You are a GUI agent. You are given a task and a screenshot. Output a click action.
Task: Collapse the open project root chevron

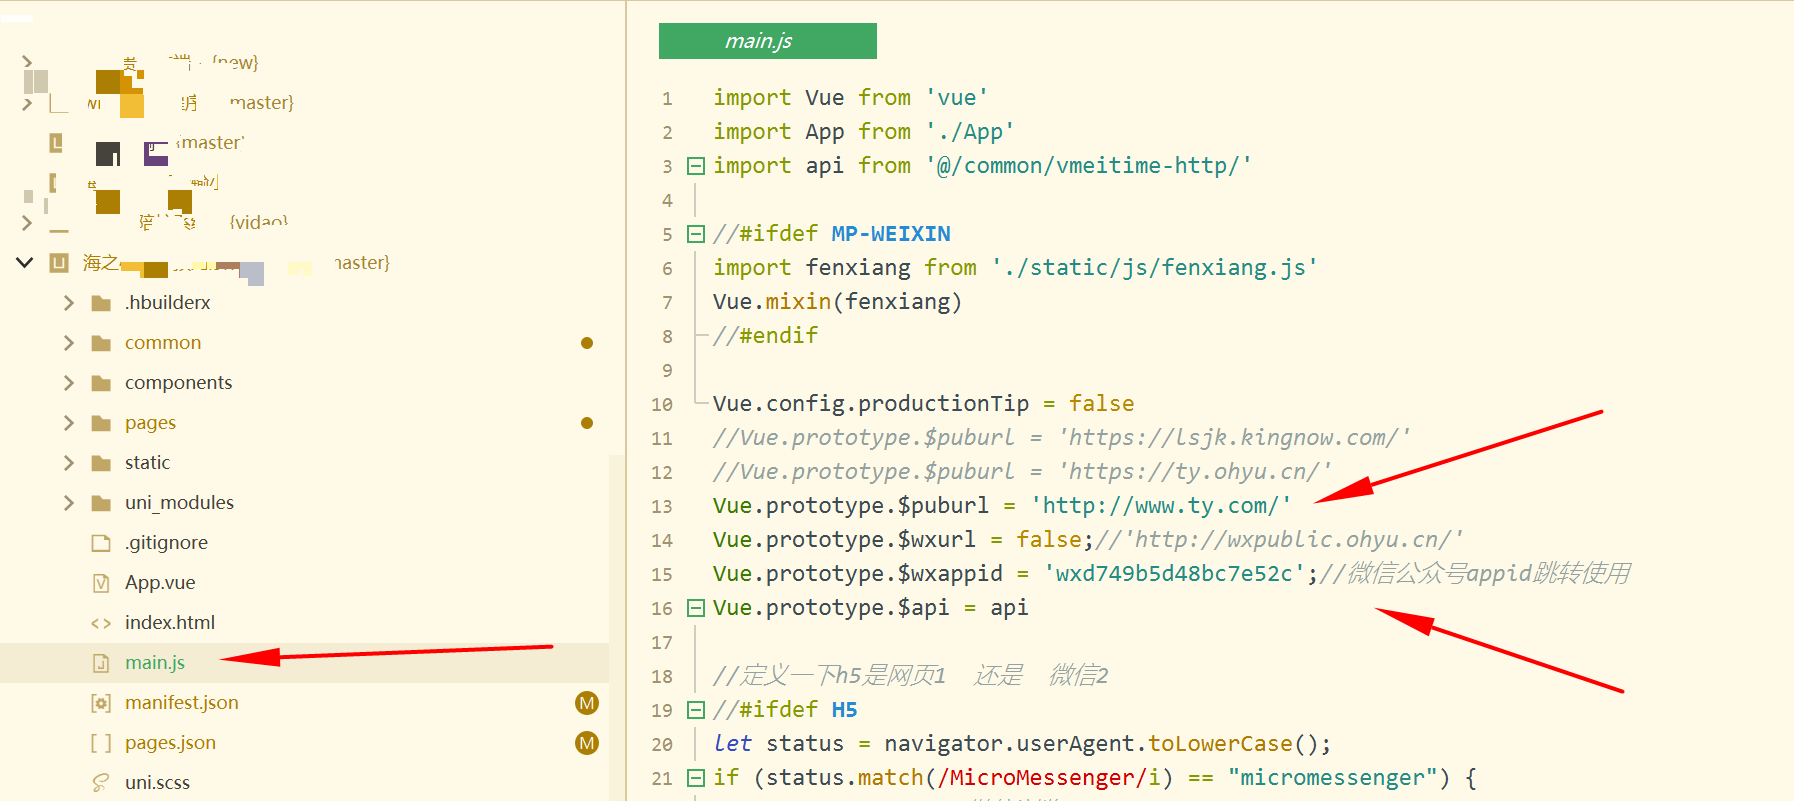click(x=25, y=263)
